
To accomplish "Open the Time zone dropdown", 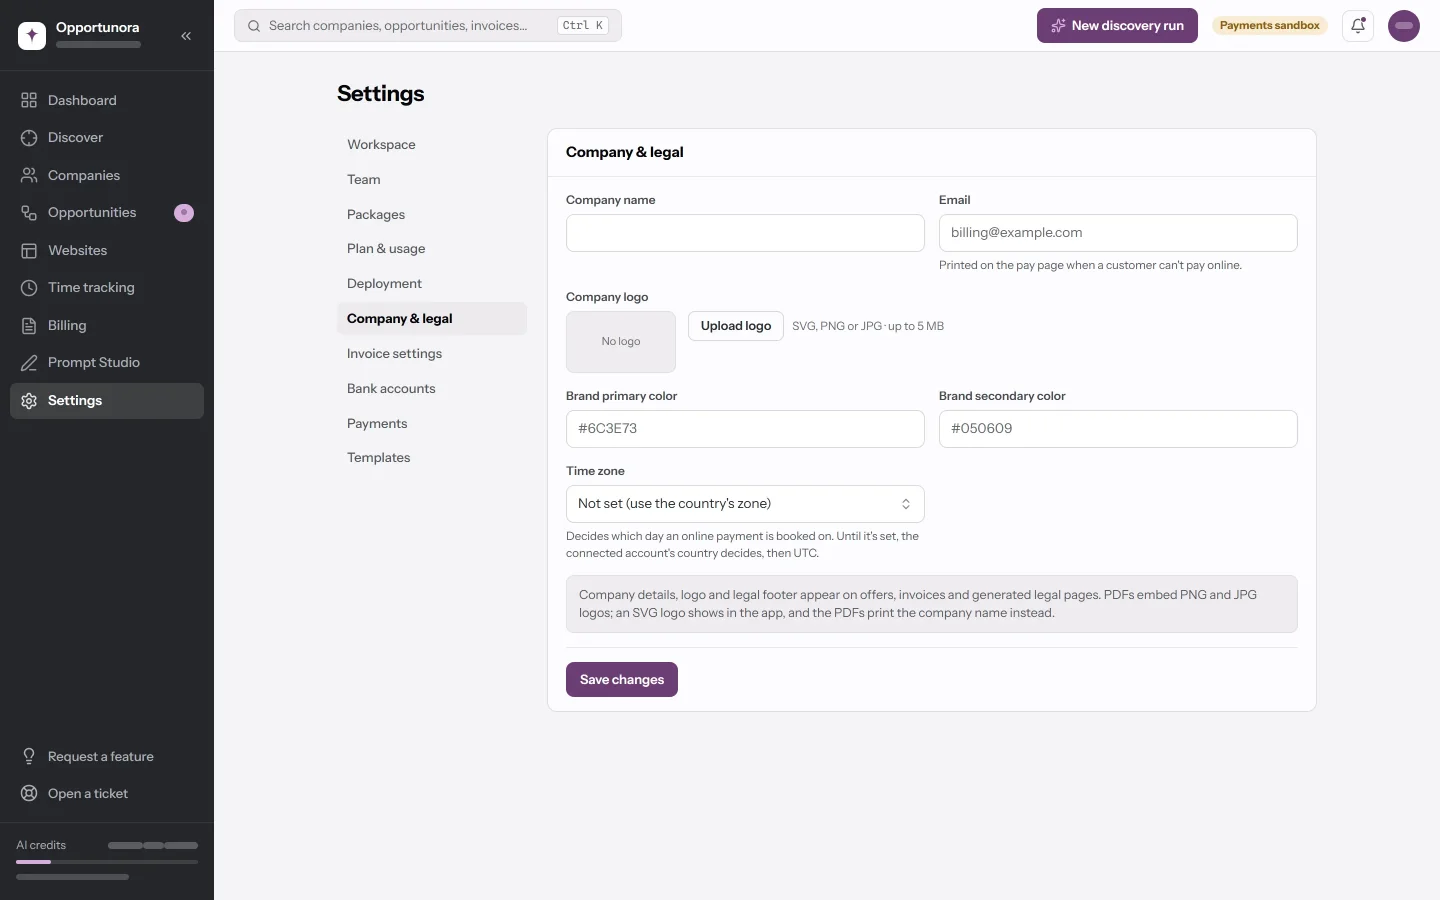I will point(745,504).
